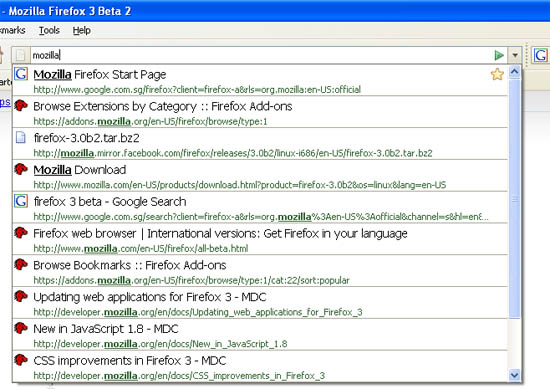The height and width of the screenshot is (389, 550).
Task: Click red favicon next to Mozilla Download
Action: (x=21, y=169)
